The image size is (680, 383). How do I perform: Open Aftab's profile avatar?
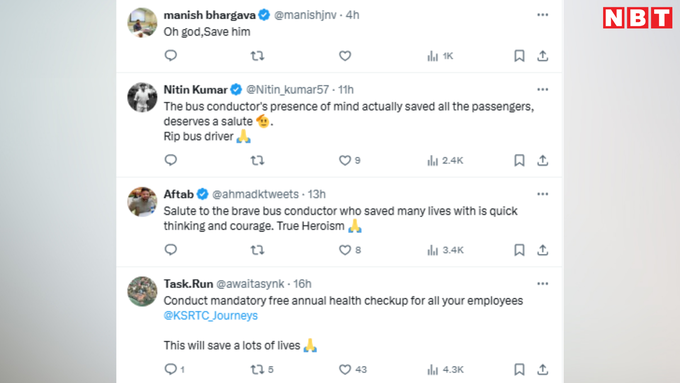142,201
